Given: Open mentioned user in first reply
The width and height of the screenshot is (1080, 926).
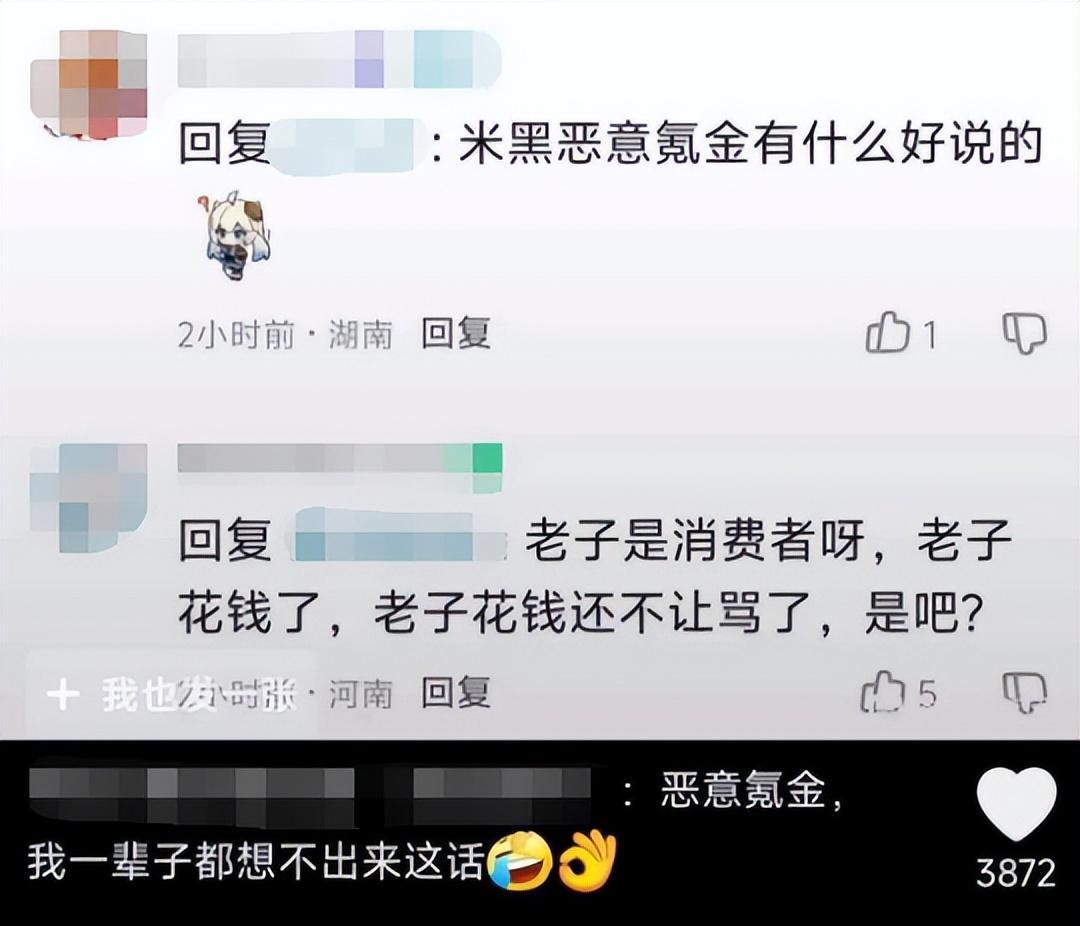Looking at the screenshot, I should pos(342,145).
